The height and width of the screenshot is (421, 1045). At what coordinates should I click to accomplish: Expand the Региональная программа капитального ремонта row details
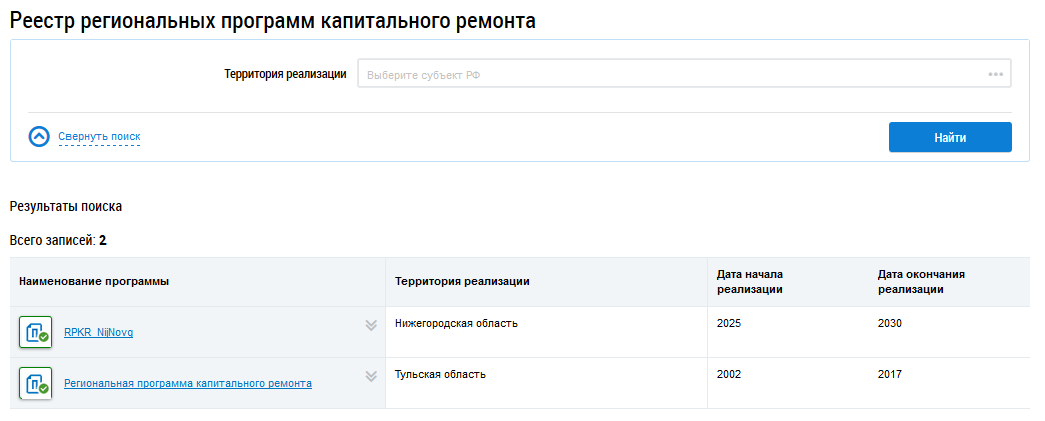(370, 376)
